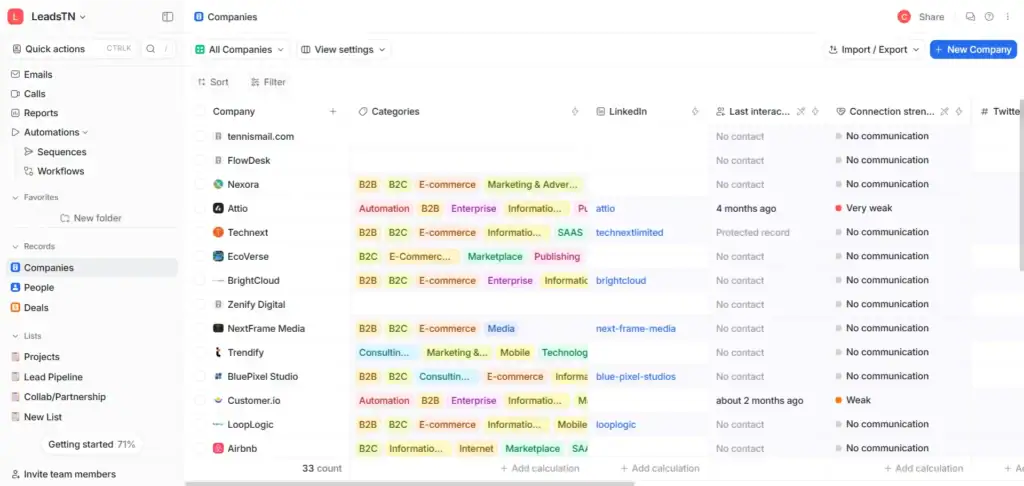Check the Technext row checkbox
This screenshot has height=486, width=1024.
(x=200, y=233)
